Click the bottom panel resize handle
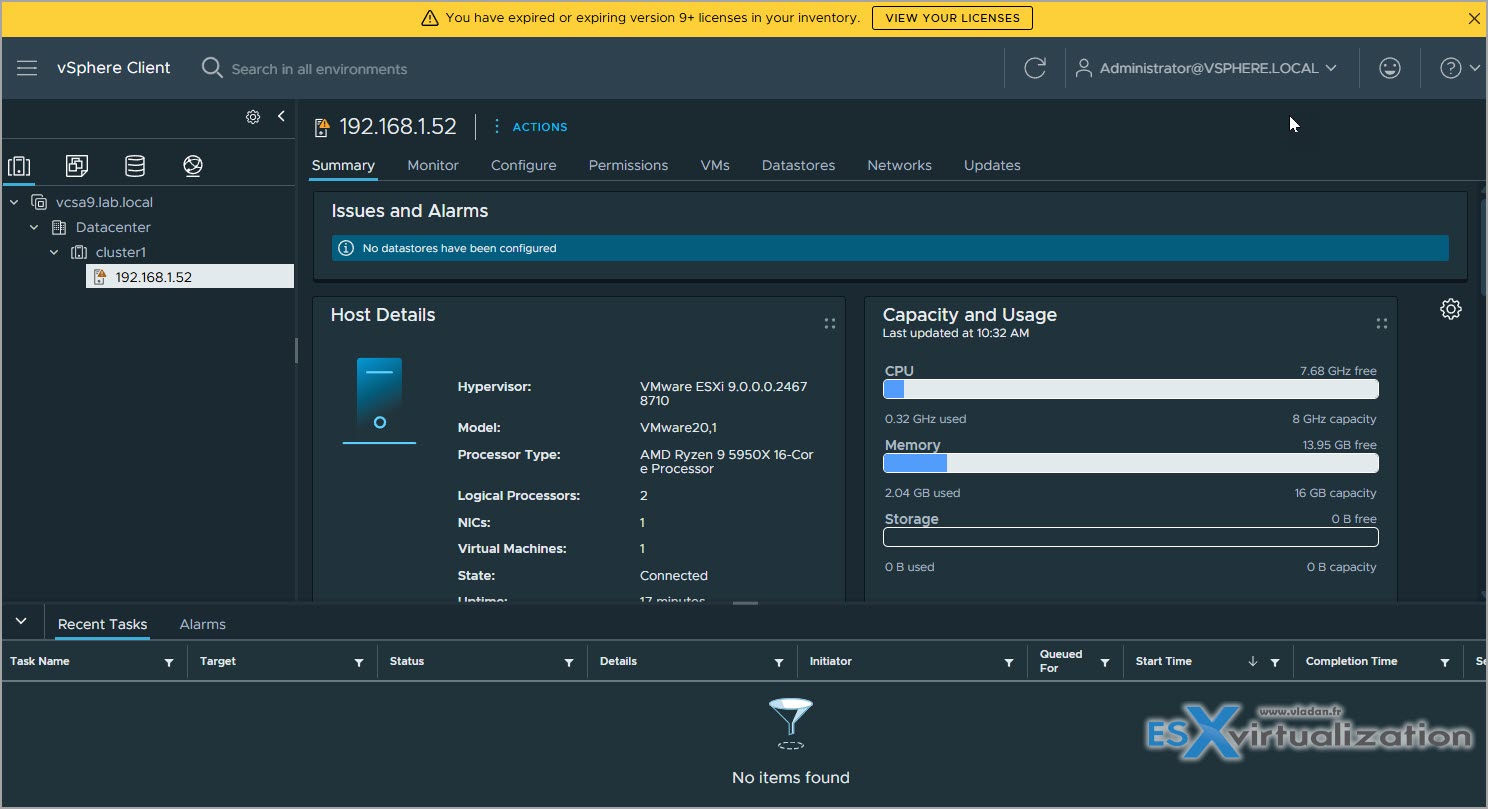Viewport: 1488px width, 809px height. coord(745,603)
